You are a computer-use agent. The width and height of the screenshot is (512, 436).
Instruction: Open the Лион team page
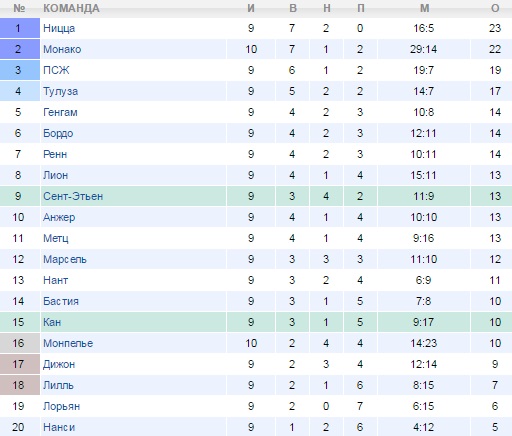(x=56, y=175)
